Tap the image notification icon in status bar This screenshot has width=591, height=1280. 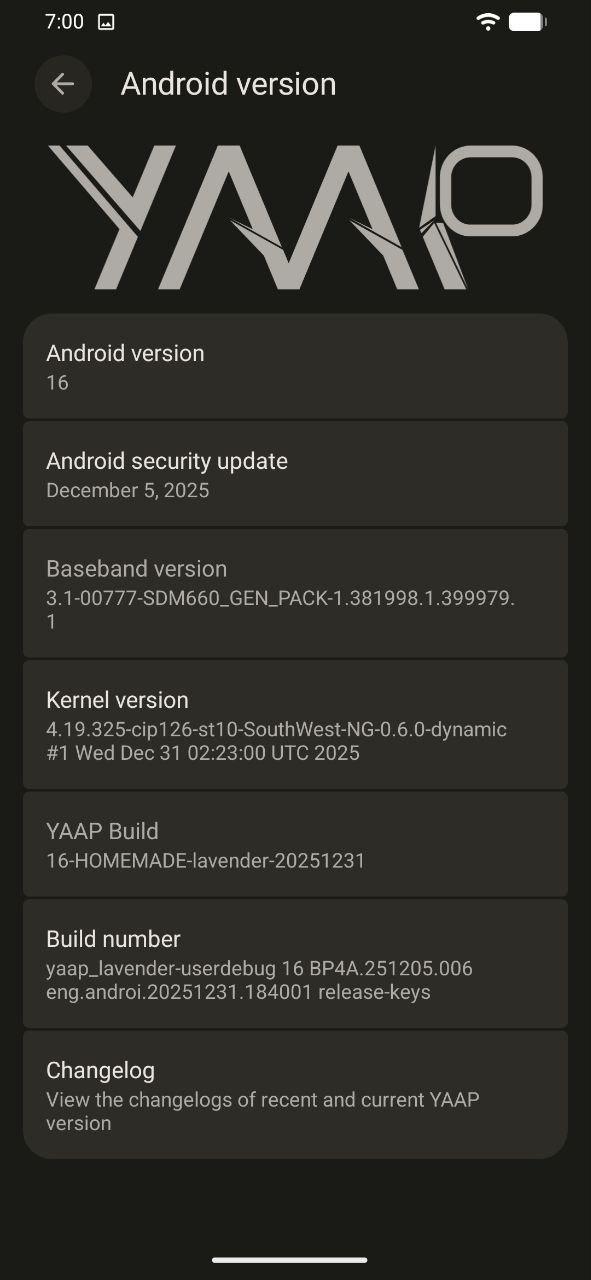click(106, 22)
